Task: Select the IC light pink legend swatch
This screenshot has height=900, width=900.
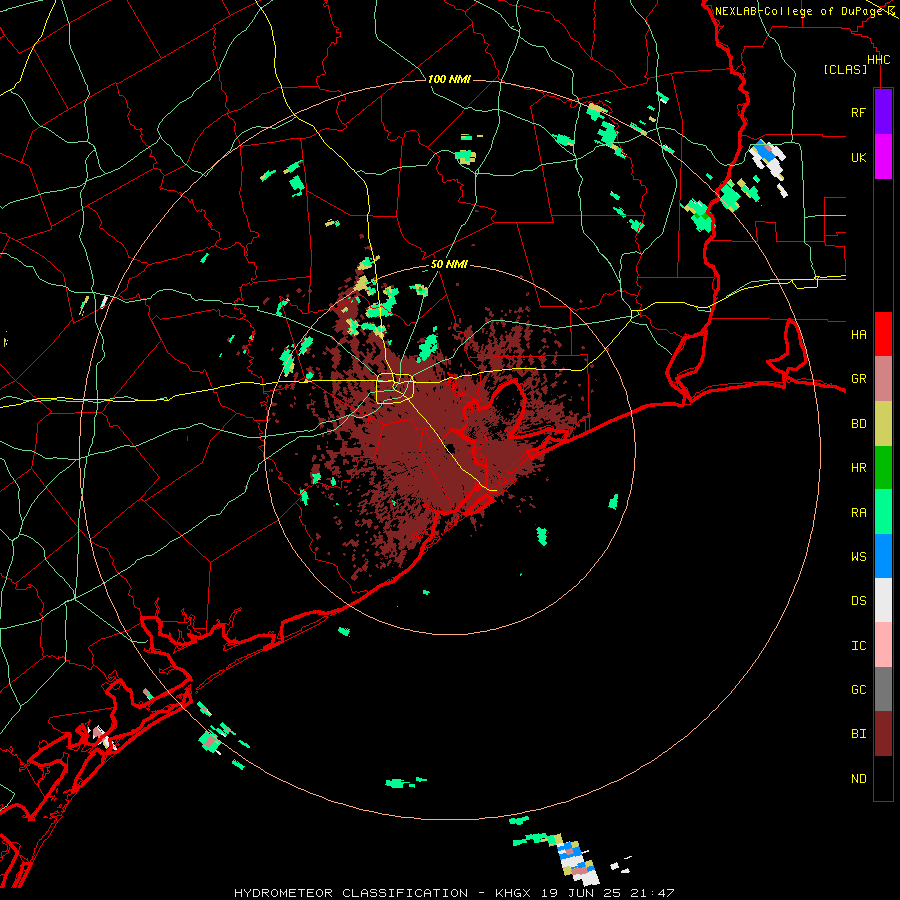Action: click(883, 645)
